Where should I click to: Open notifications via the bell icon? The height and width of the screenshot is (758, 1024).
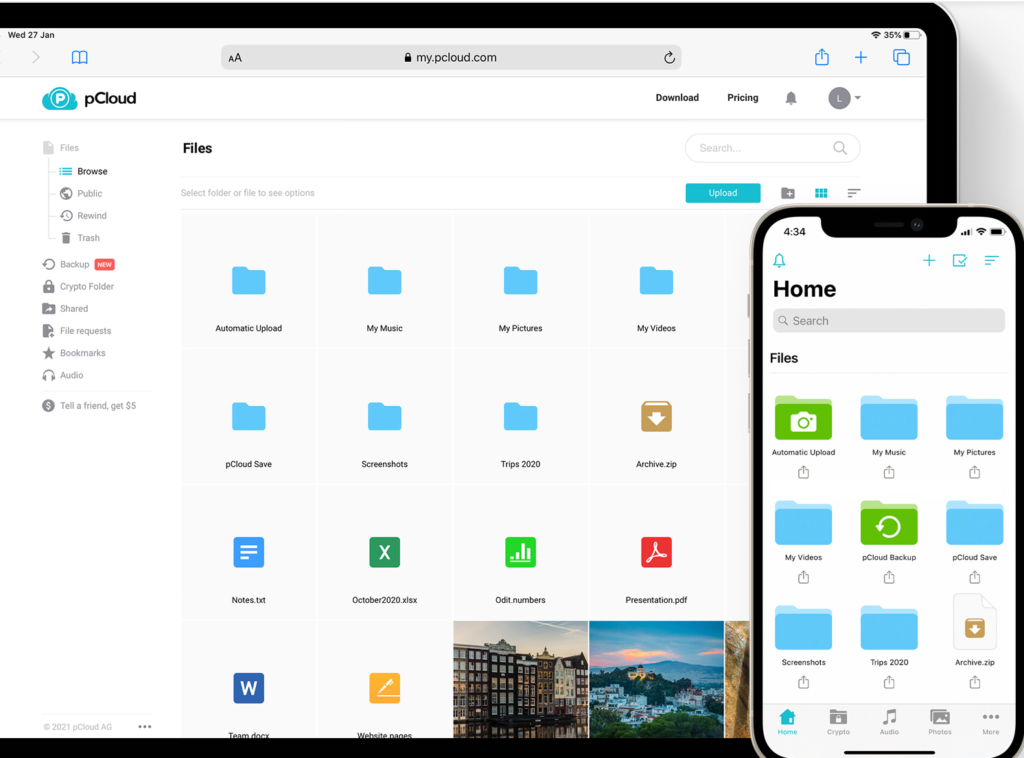[790, 97]
